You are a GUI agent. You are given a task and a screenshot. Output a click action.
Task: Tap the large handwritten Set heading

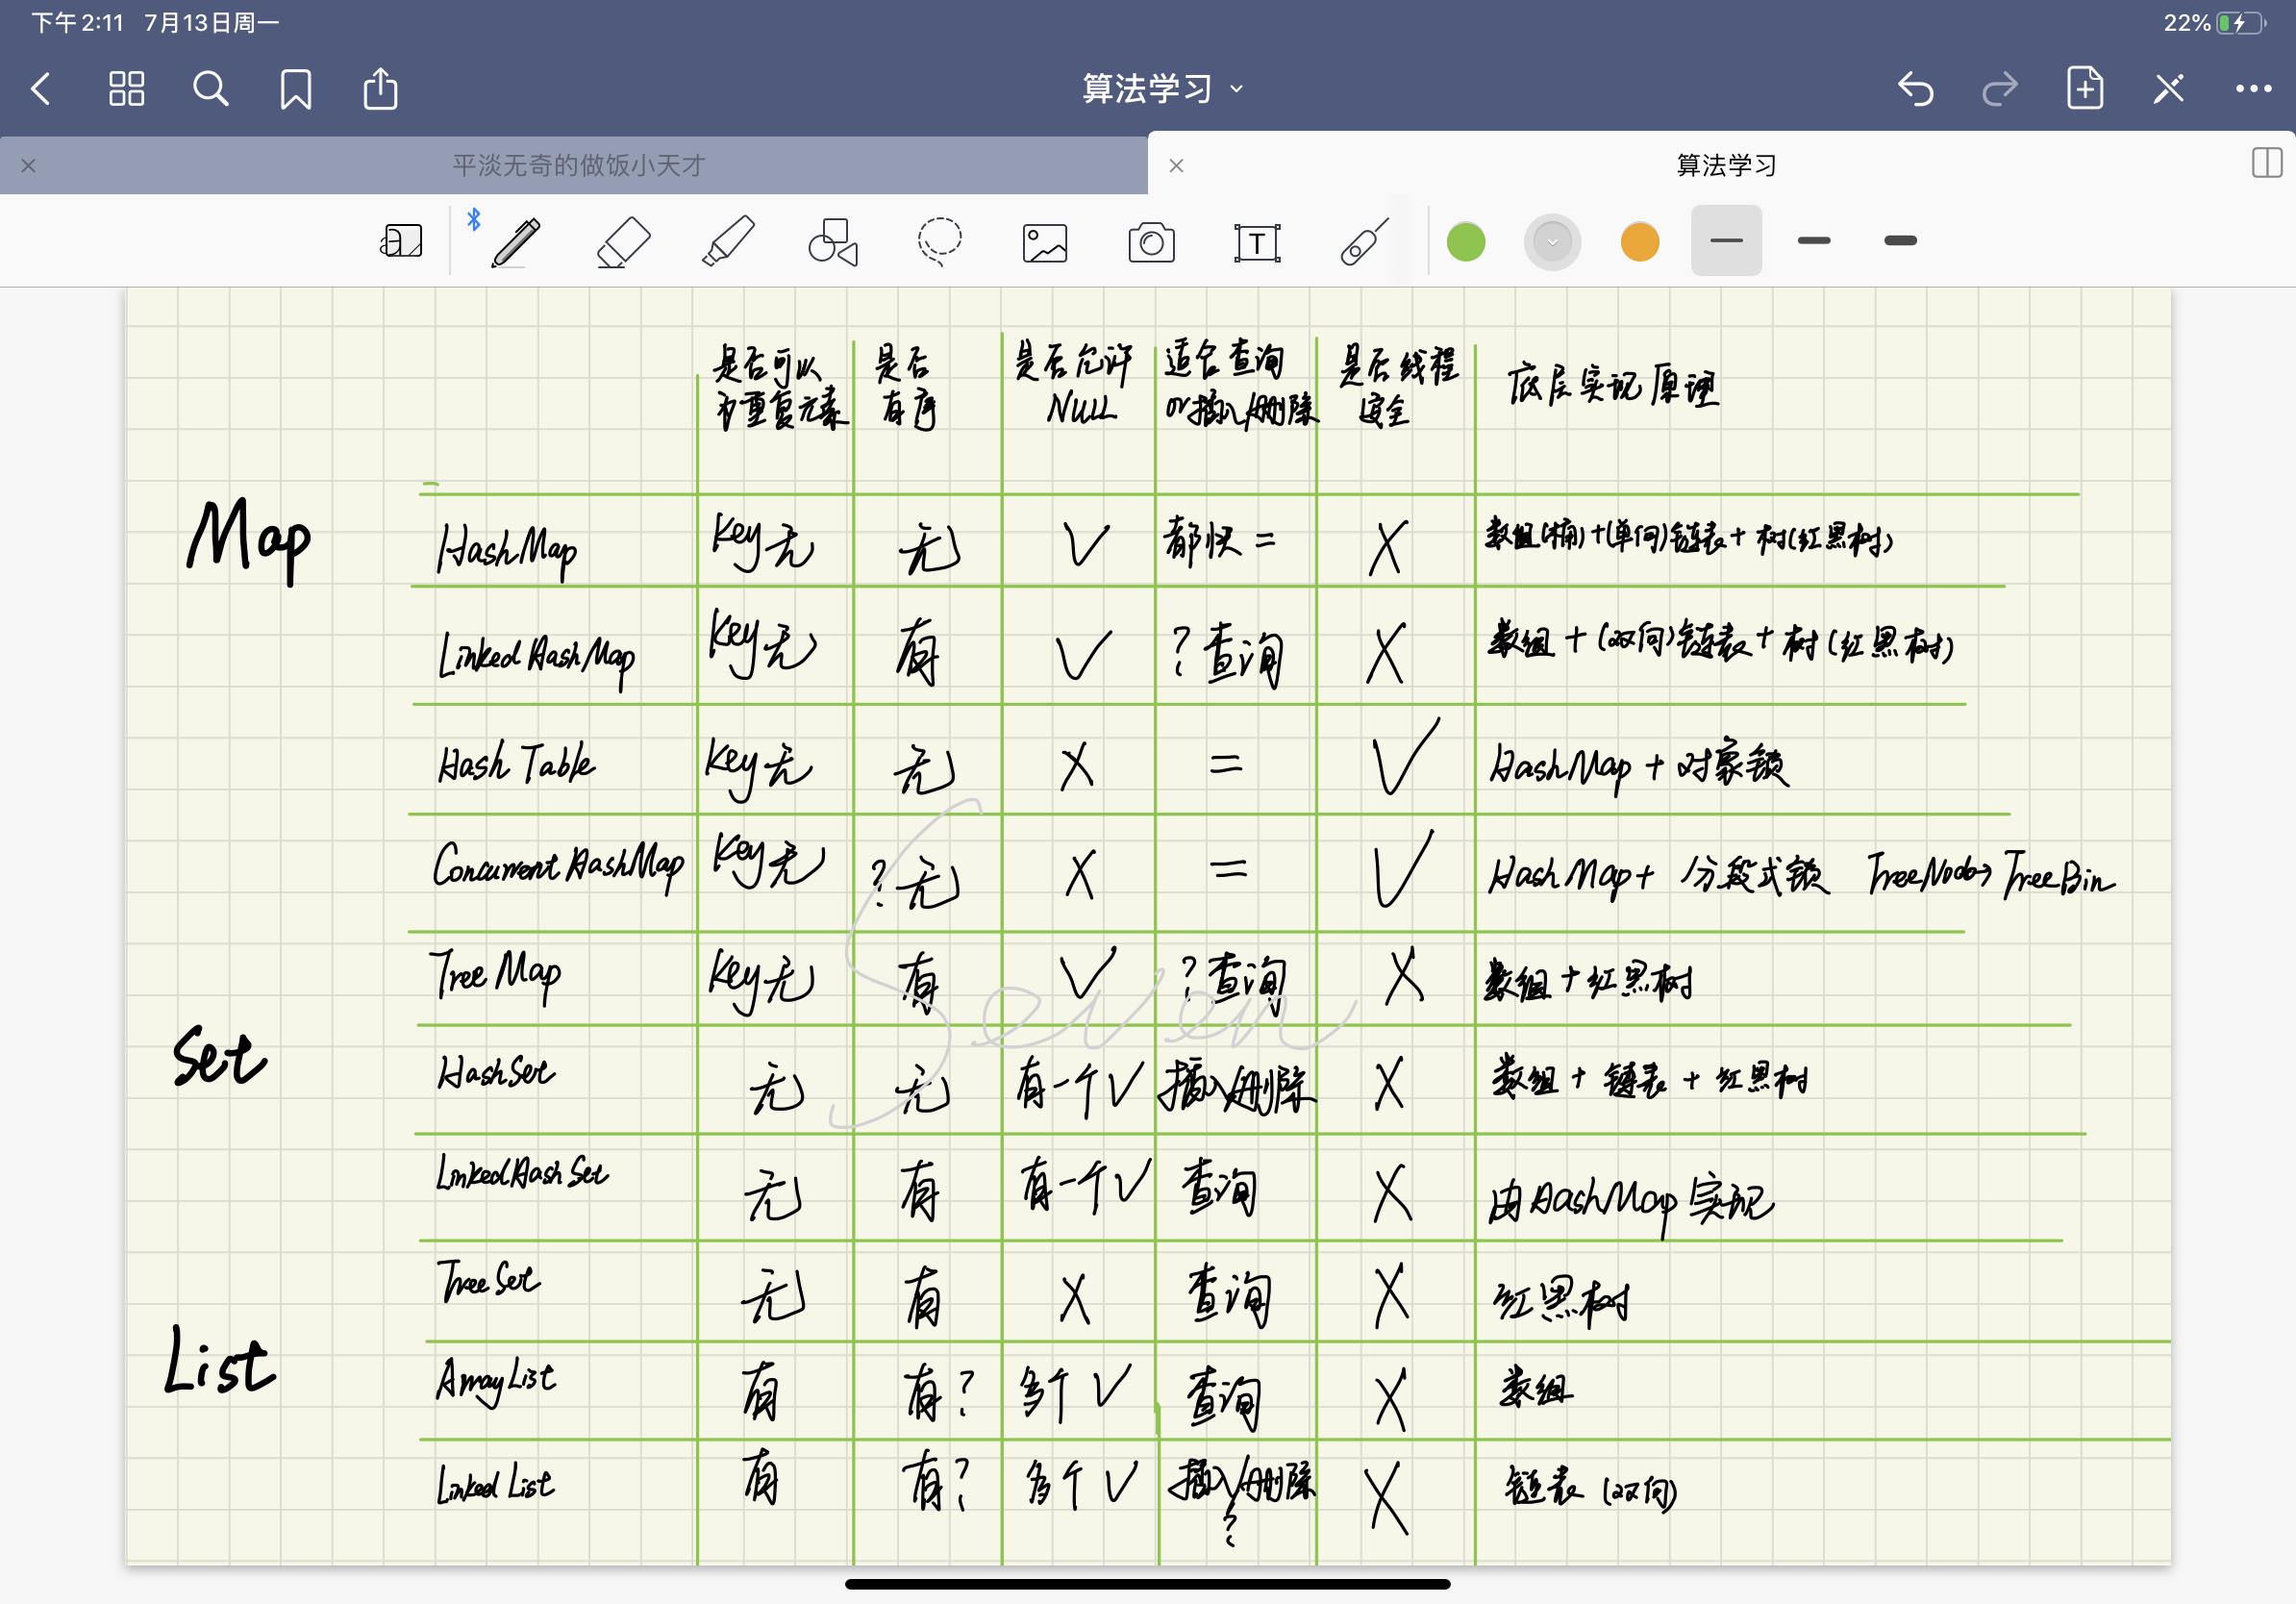click(219, 1056)
